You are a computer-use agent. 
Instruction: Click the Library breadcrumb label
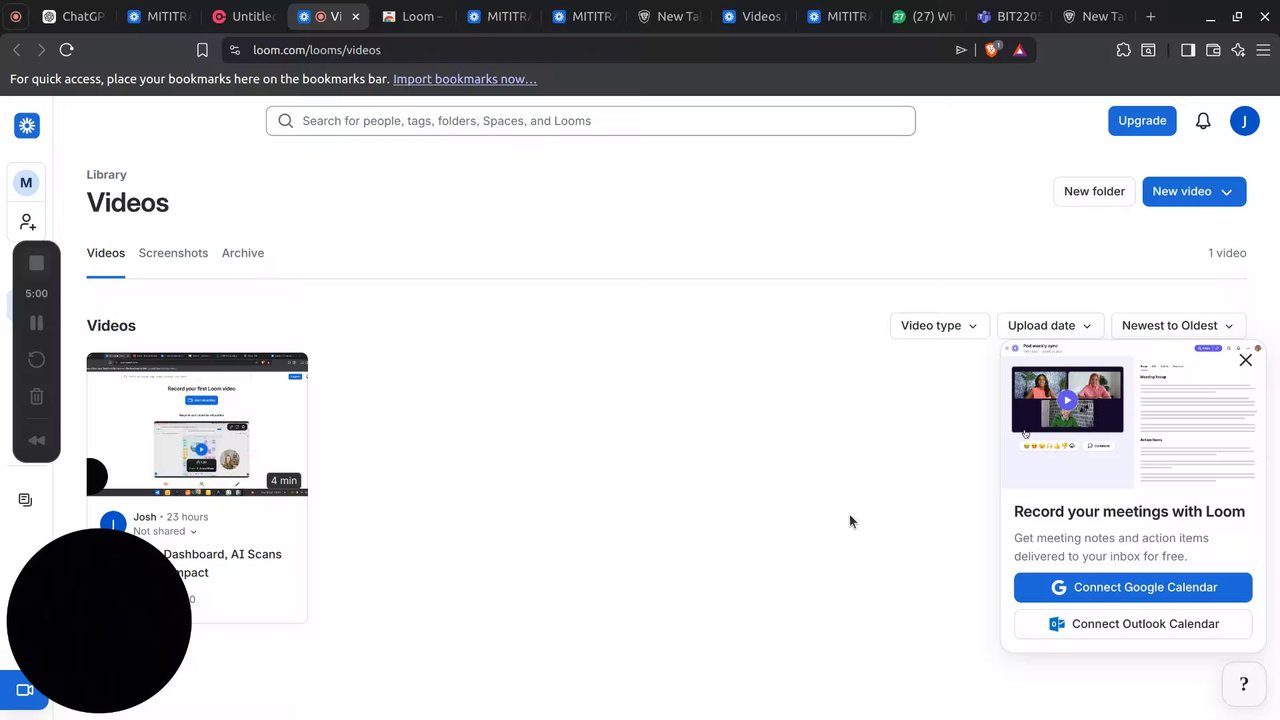click(106, 175)
